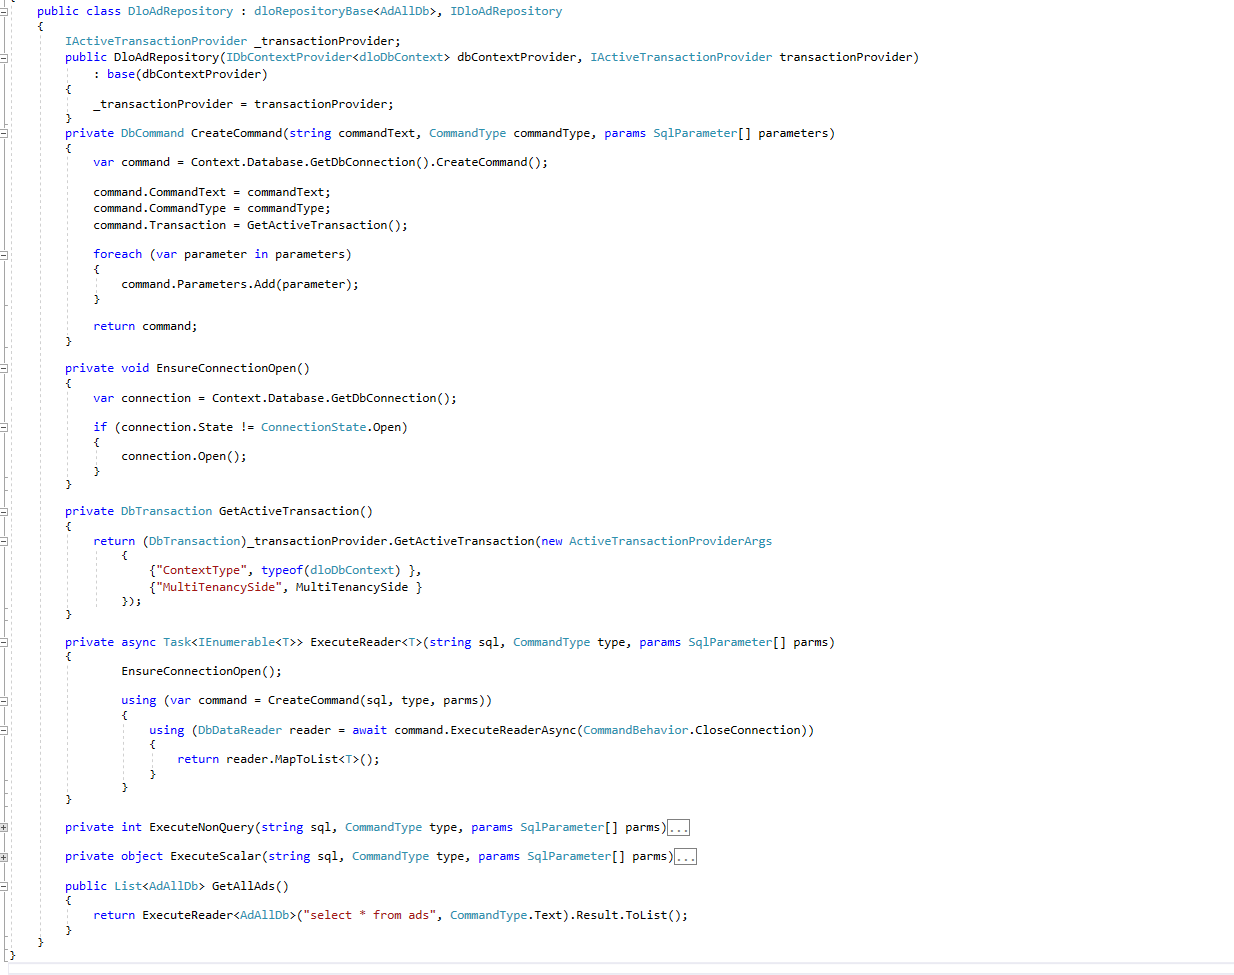Click the "select * from ads" string

click(369, 915)
